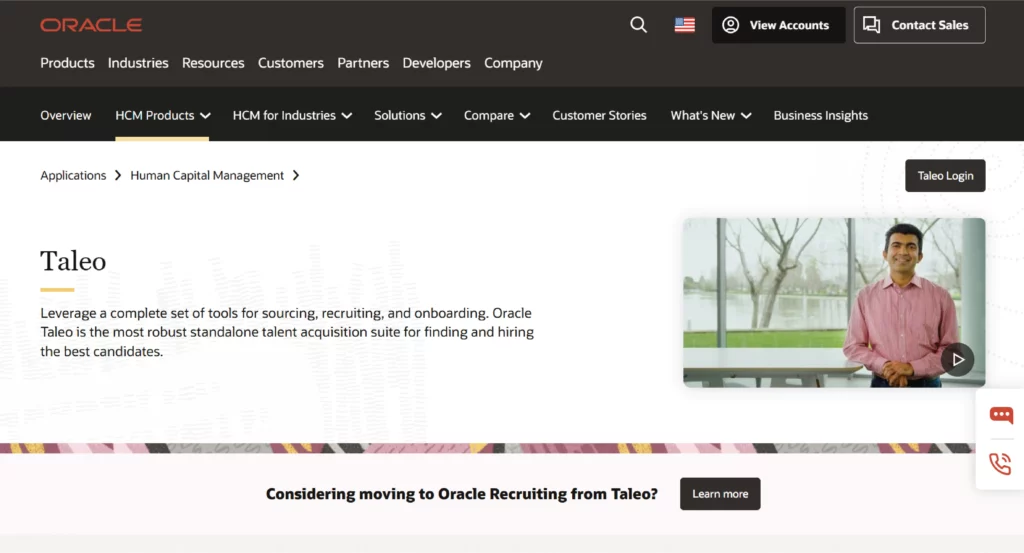Play the Taleo video

[957, 359]
